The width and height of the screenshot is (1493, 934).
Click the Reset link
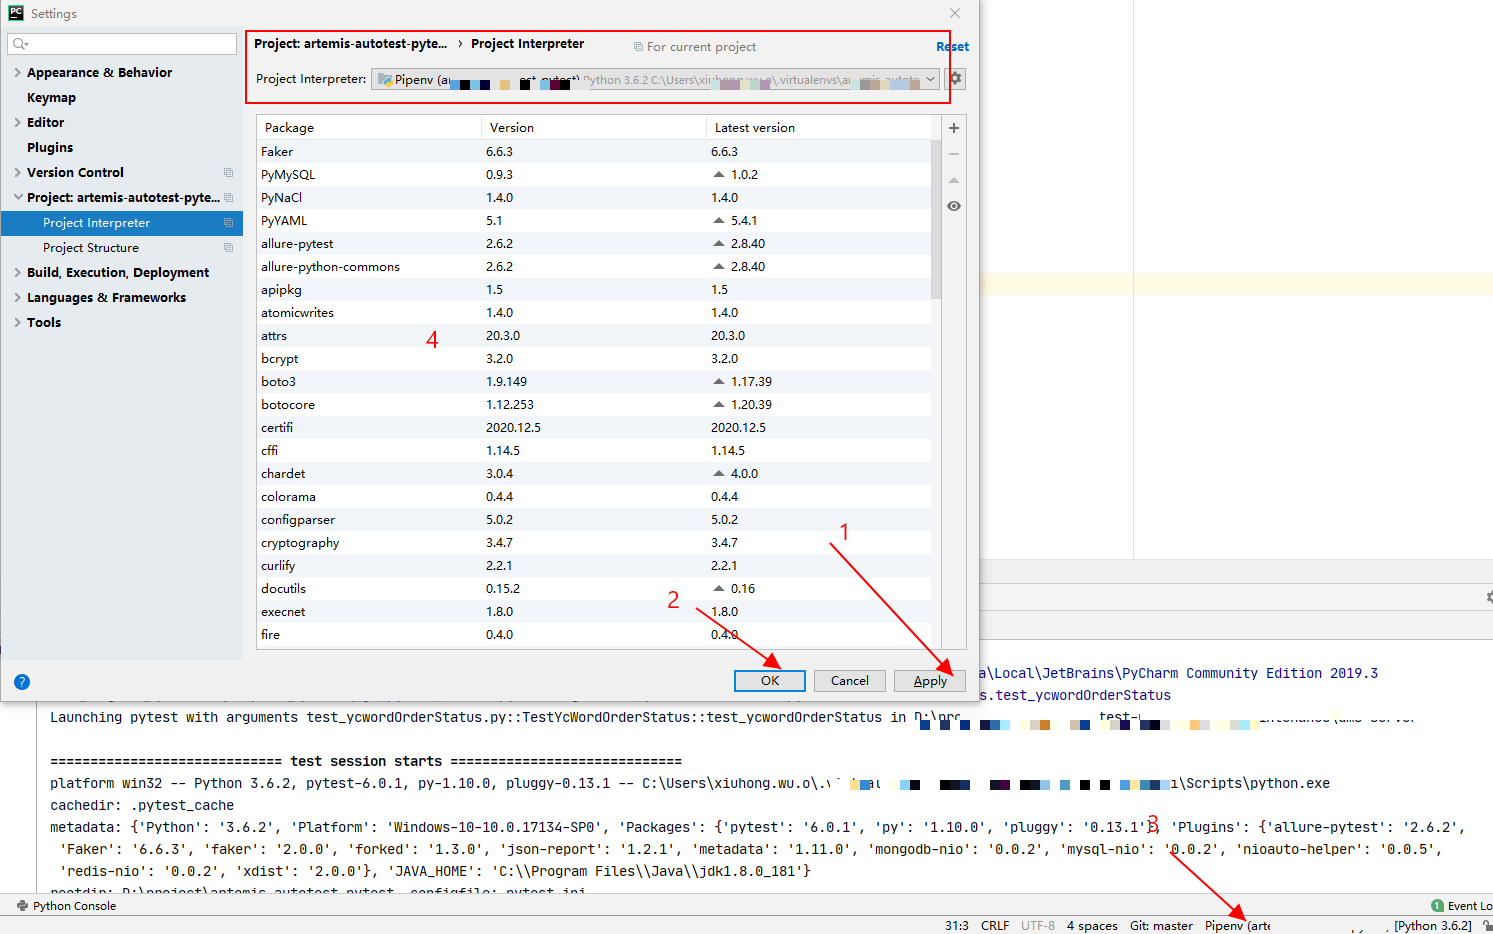[x=952, y=46]
